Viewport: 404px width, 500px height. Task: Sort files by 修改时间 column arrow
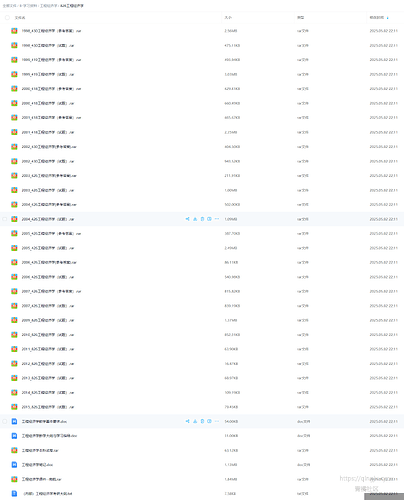[x=388, y=18]
